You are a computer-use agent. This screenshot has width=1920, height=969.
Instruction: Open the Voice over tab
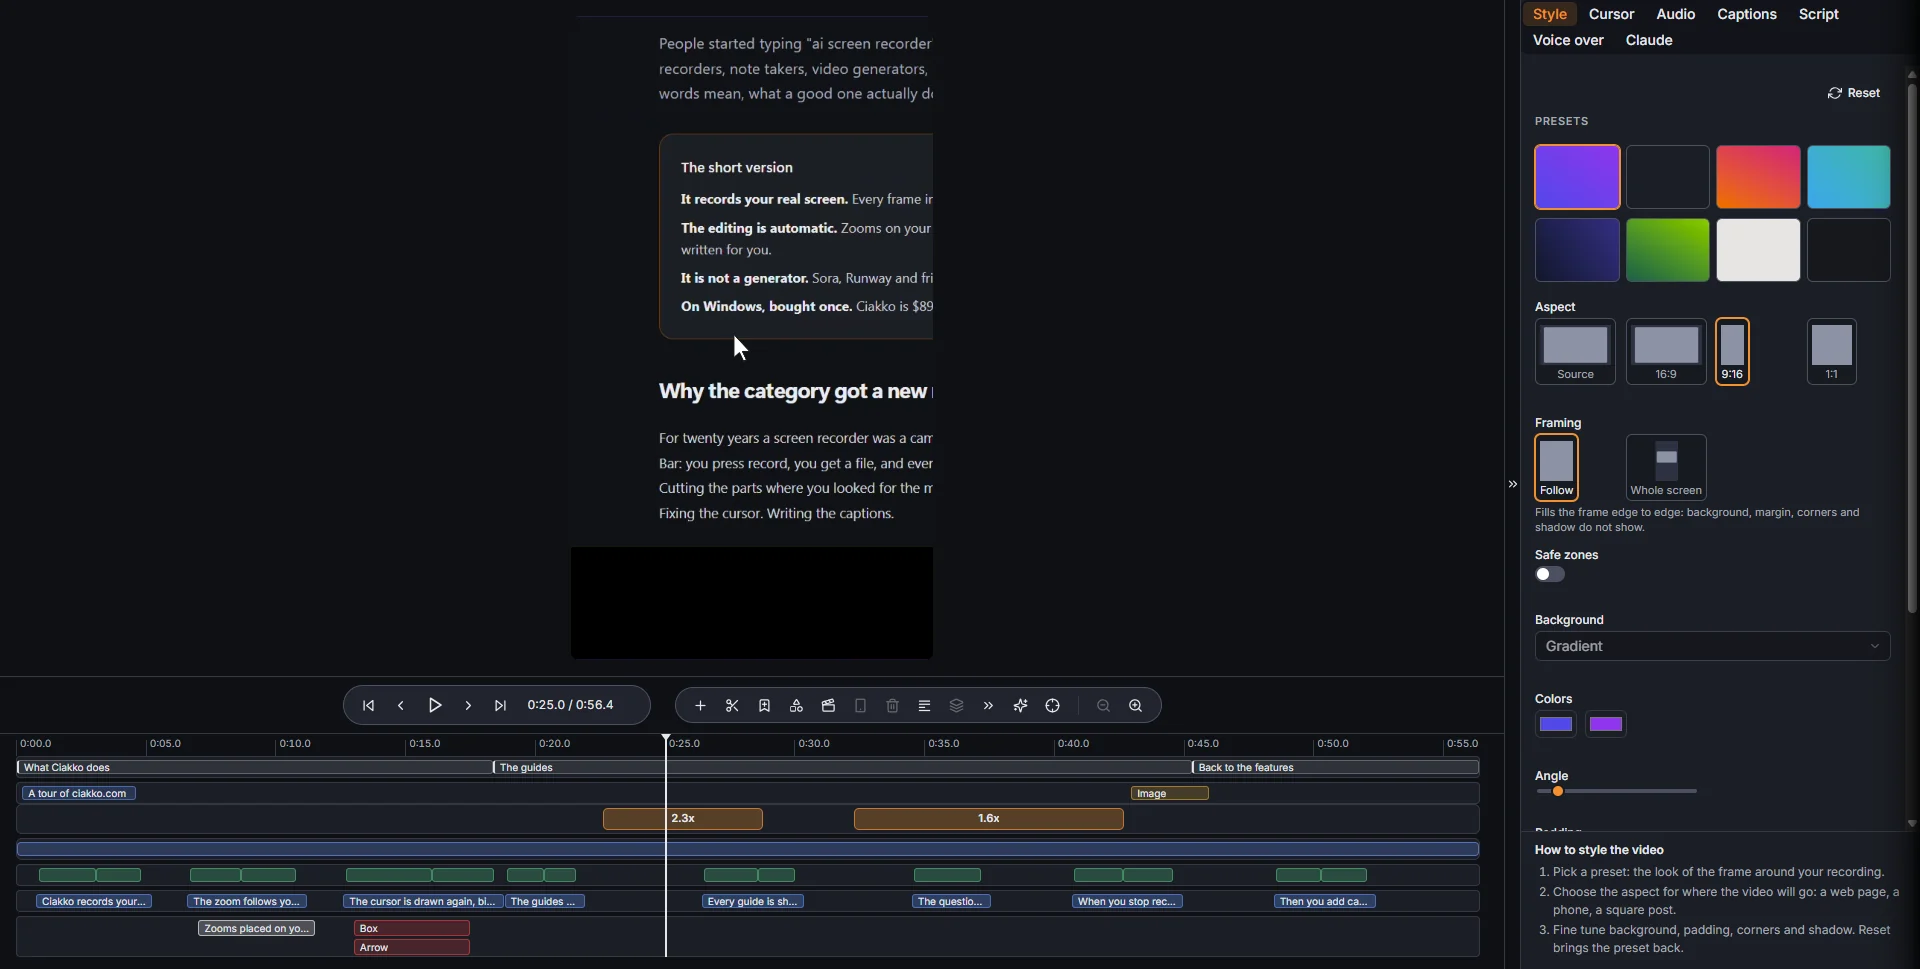(x=1568, y=40)
